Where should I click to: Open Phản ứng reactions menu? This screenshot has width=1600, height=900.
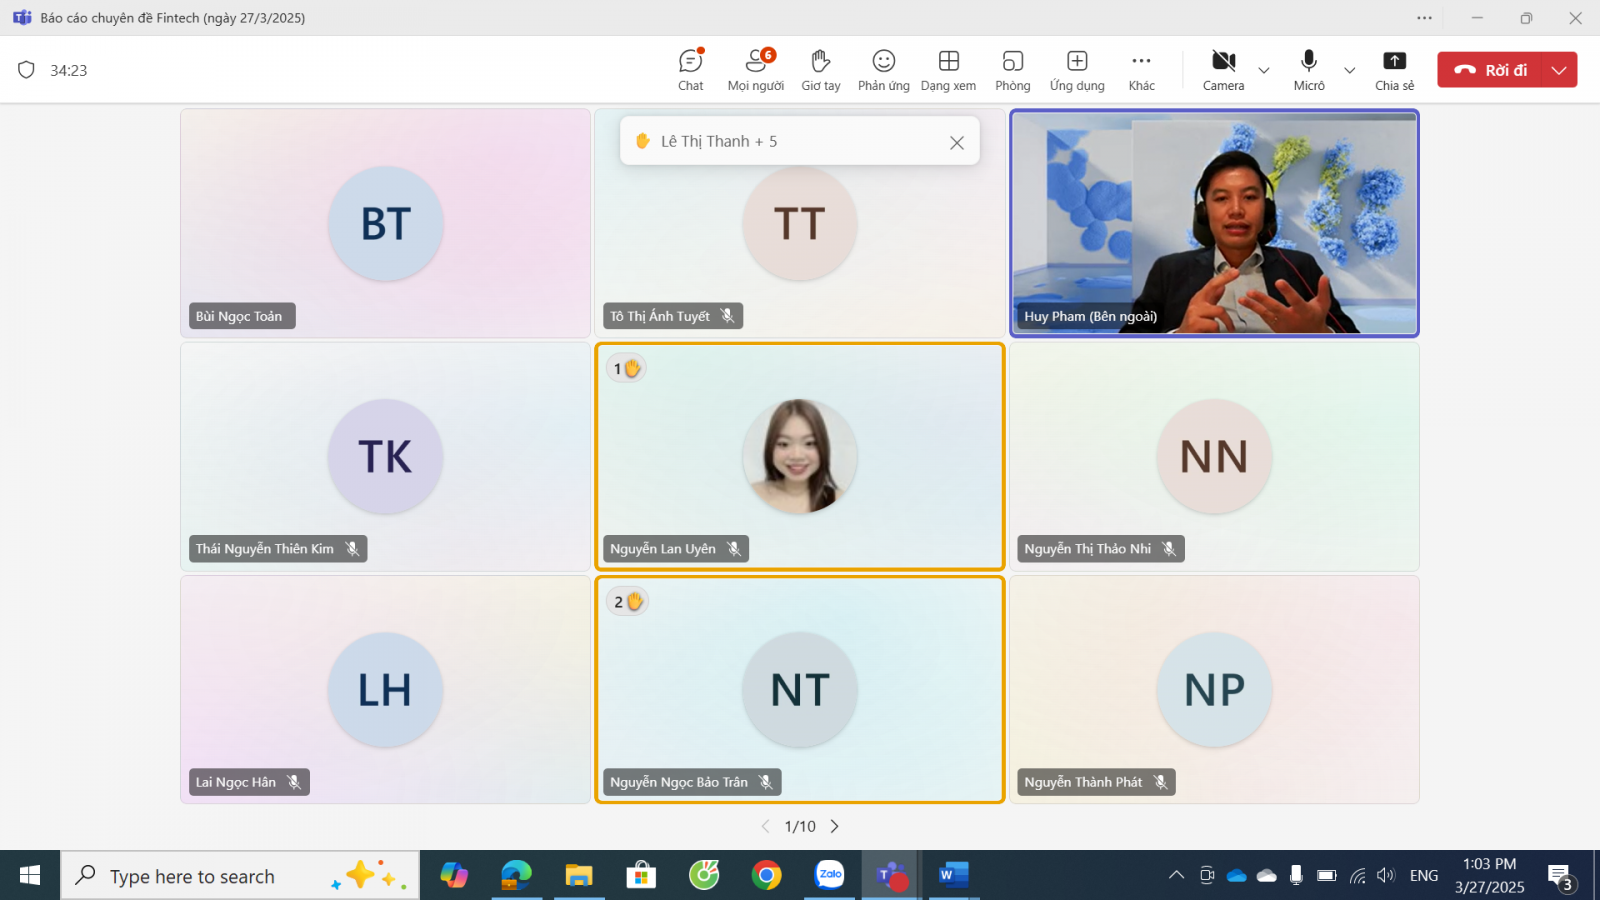coord(883,70)
